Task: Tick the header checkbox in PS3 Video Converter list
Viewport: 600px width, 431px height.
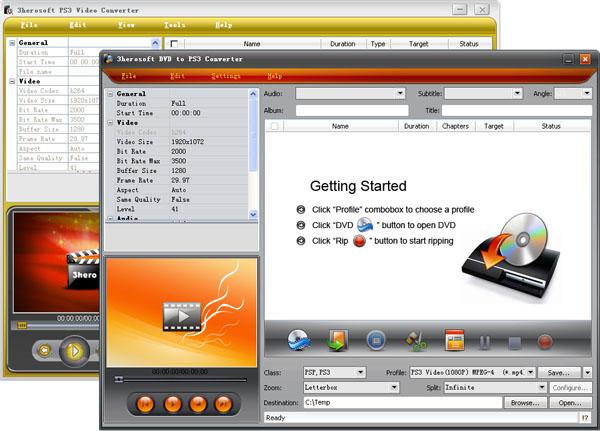Action: pyautogui.click(x=174, y=44)
